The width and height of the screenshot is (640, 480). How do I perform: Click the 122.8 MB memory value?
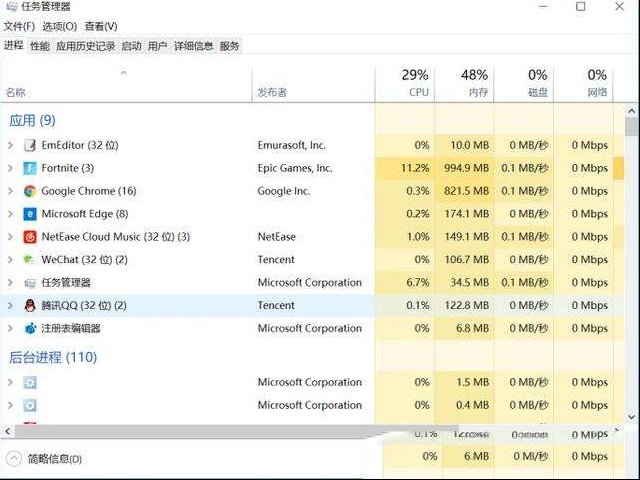click(x=467, y=305)
